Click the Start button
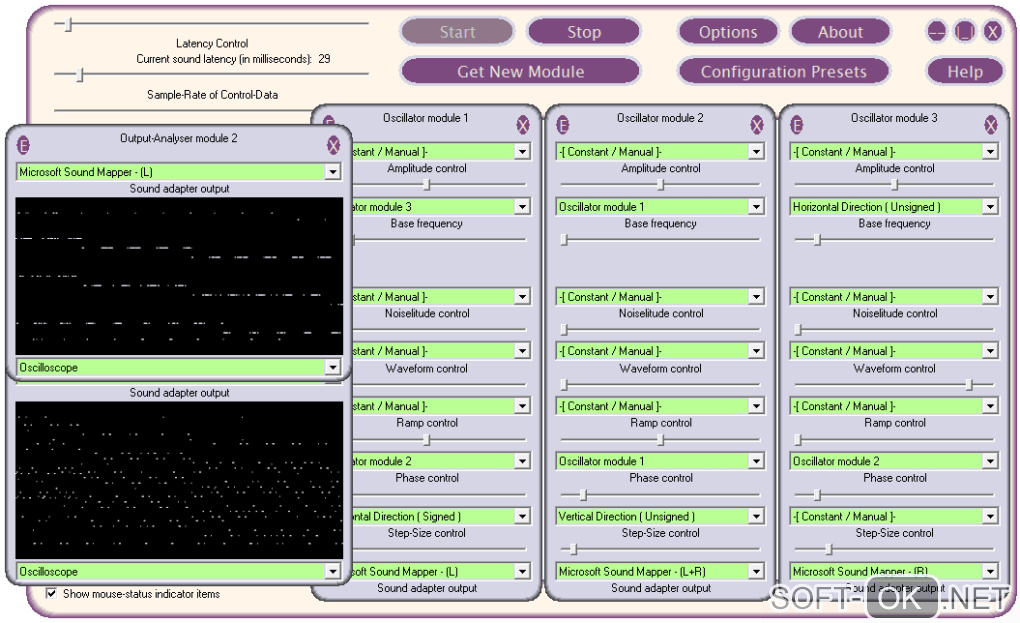Viewport: 1020px width, 623px height. pos(457,32)
